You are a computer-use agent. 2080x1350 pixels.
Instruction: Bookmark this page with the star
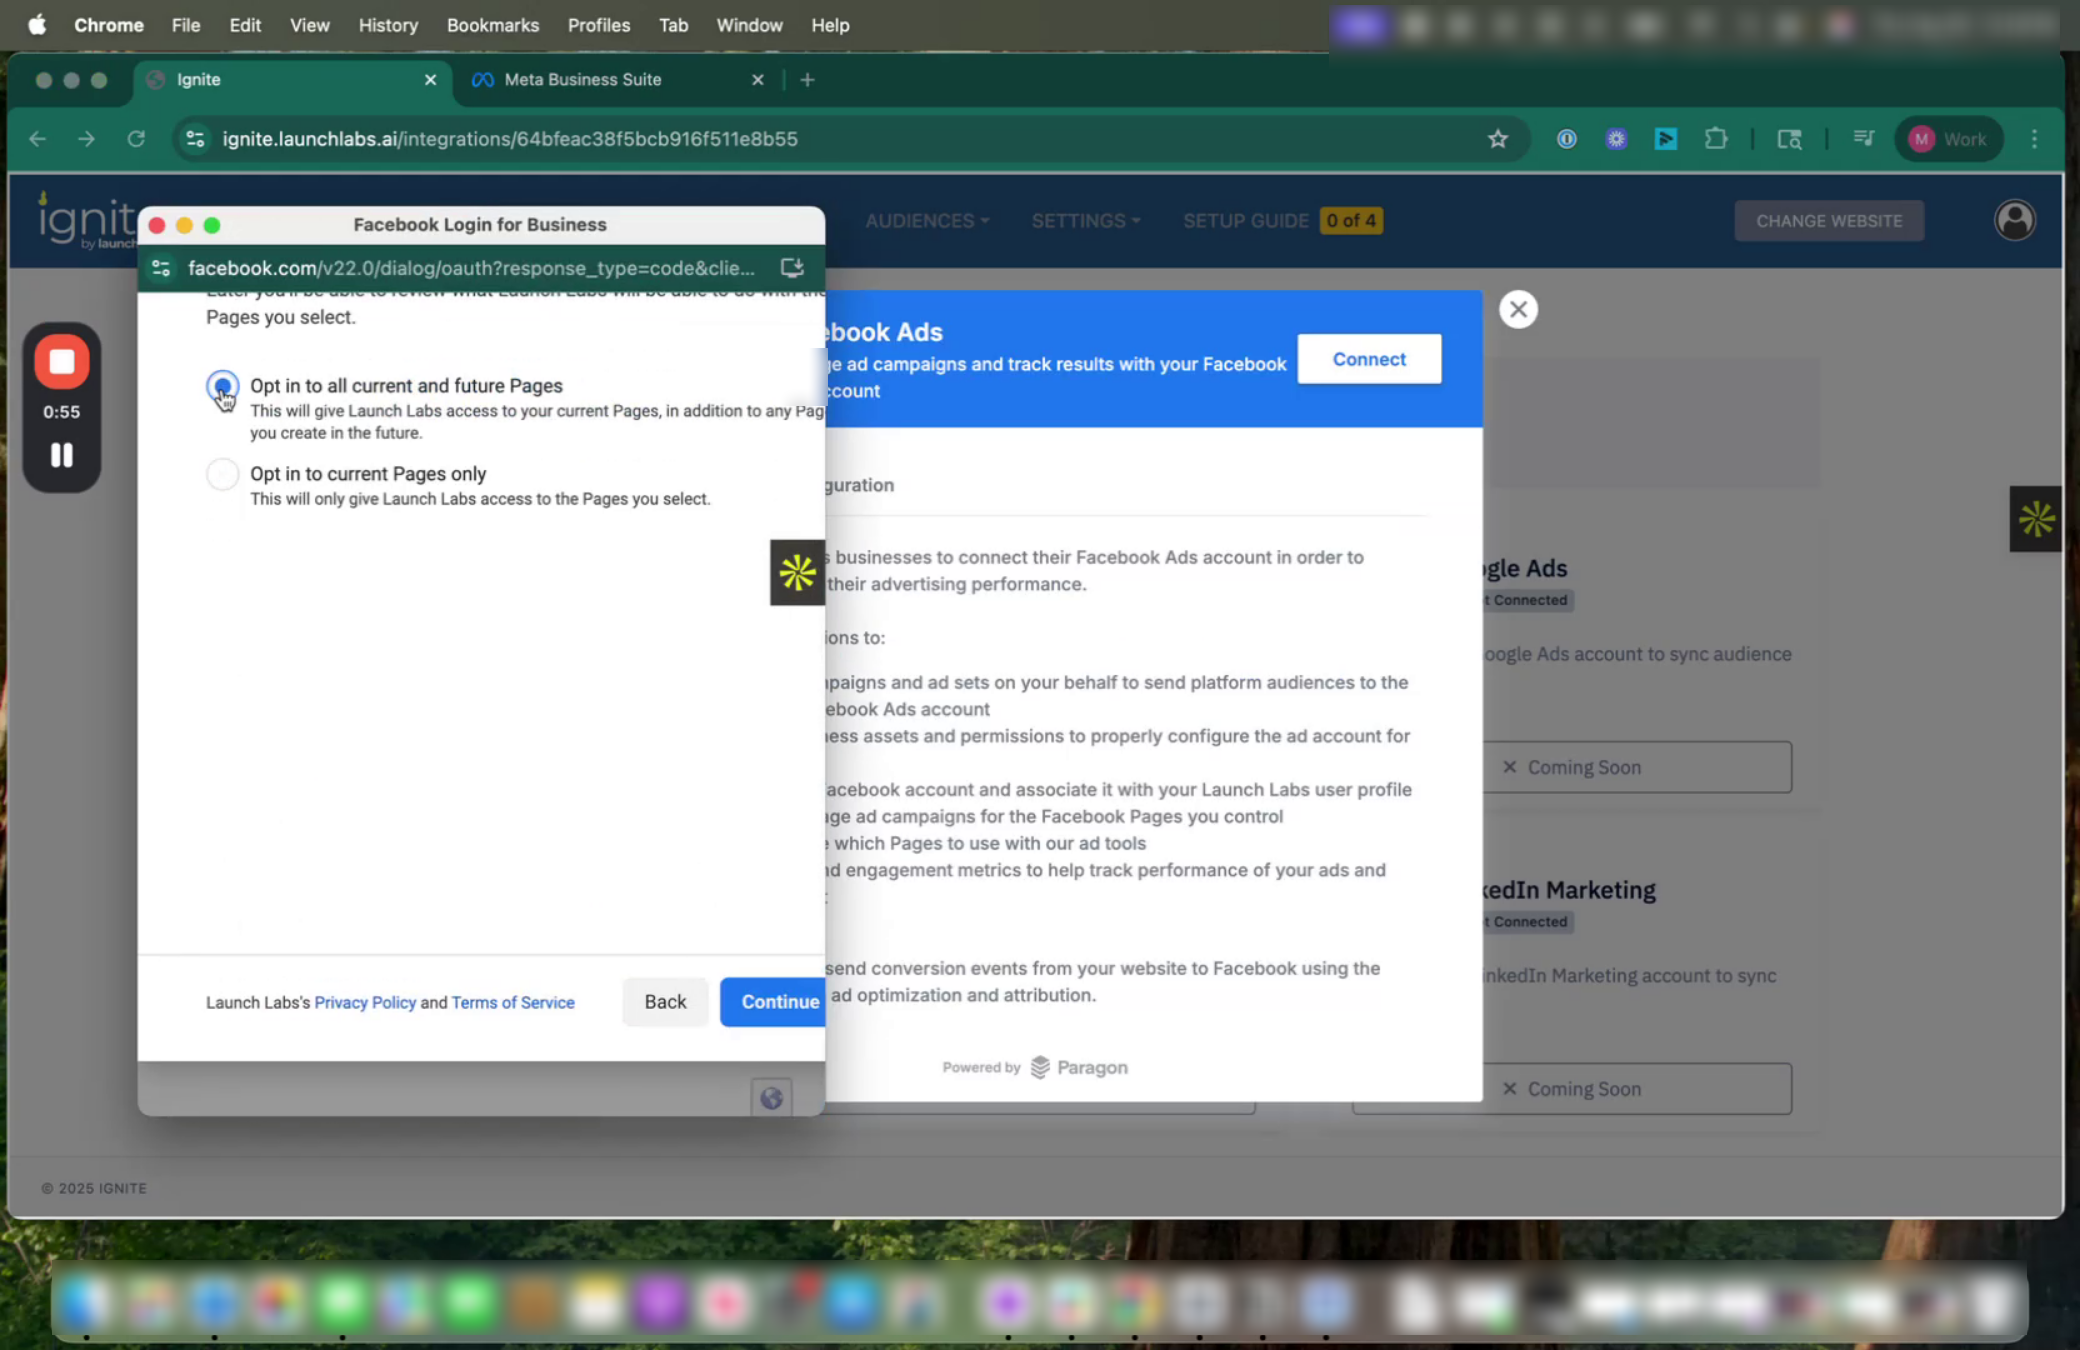click(x=1497, y=139)
